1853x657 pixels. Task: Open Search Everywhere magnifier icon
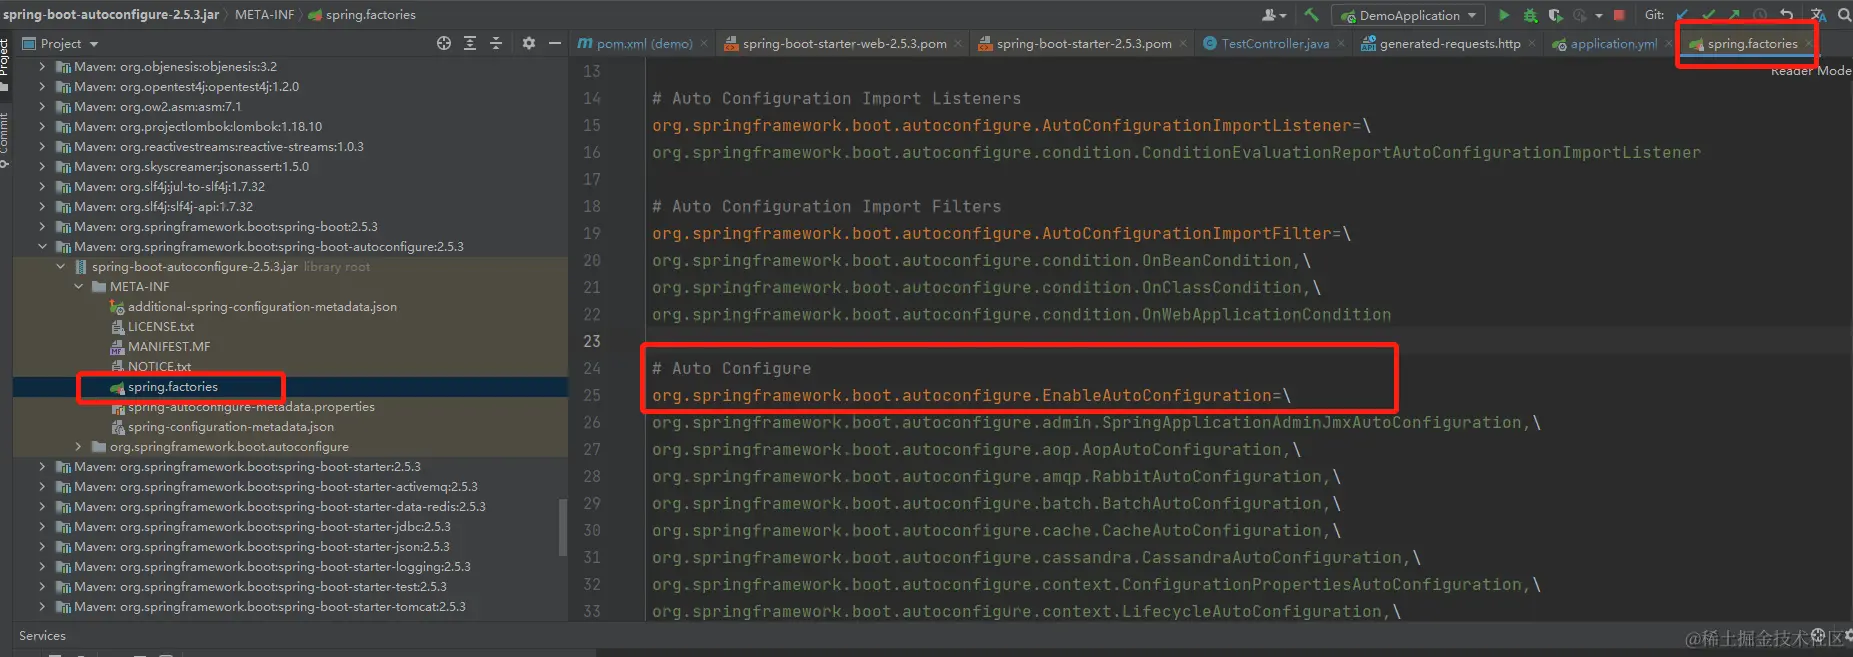pyautogui.click(x=1844, y=15)
